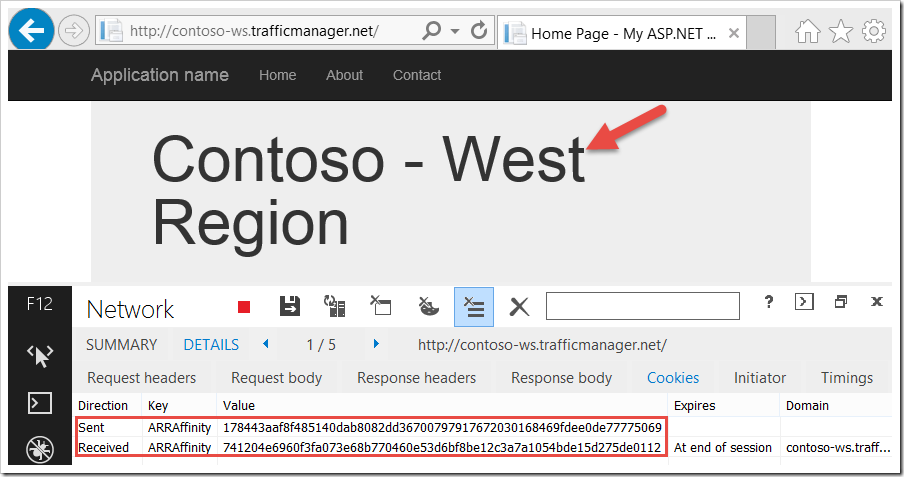Open the Home navigation link
Screen dimensions: 904x477
point(277,75)
